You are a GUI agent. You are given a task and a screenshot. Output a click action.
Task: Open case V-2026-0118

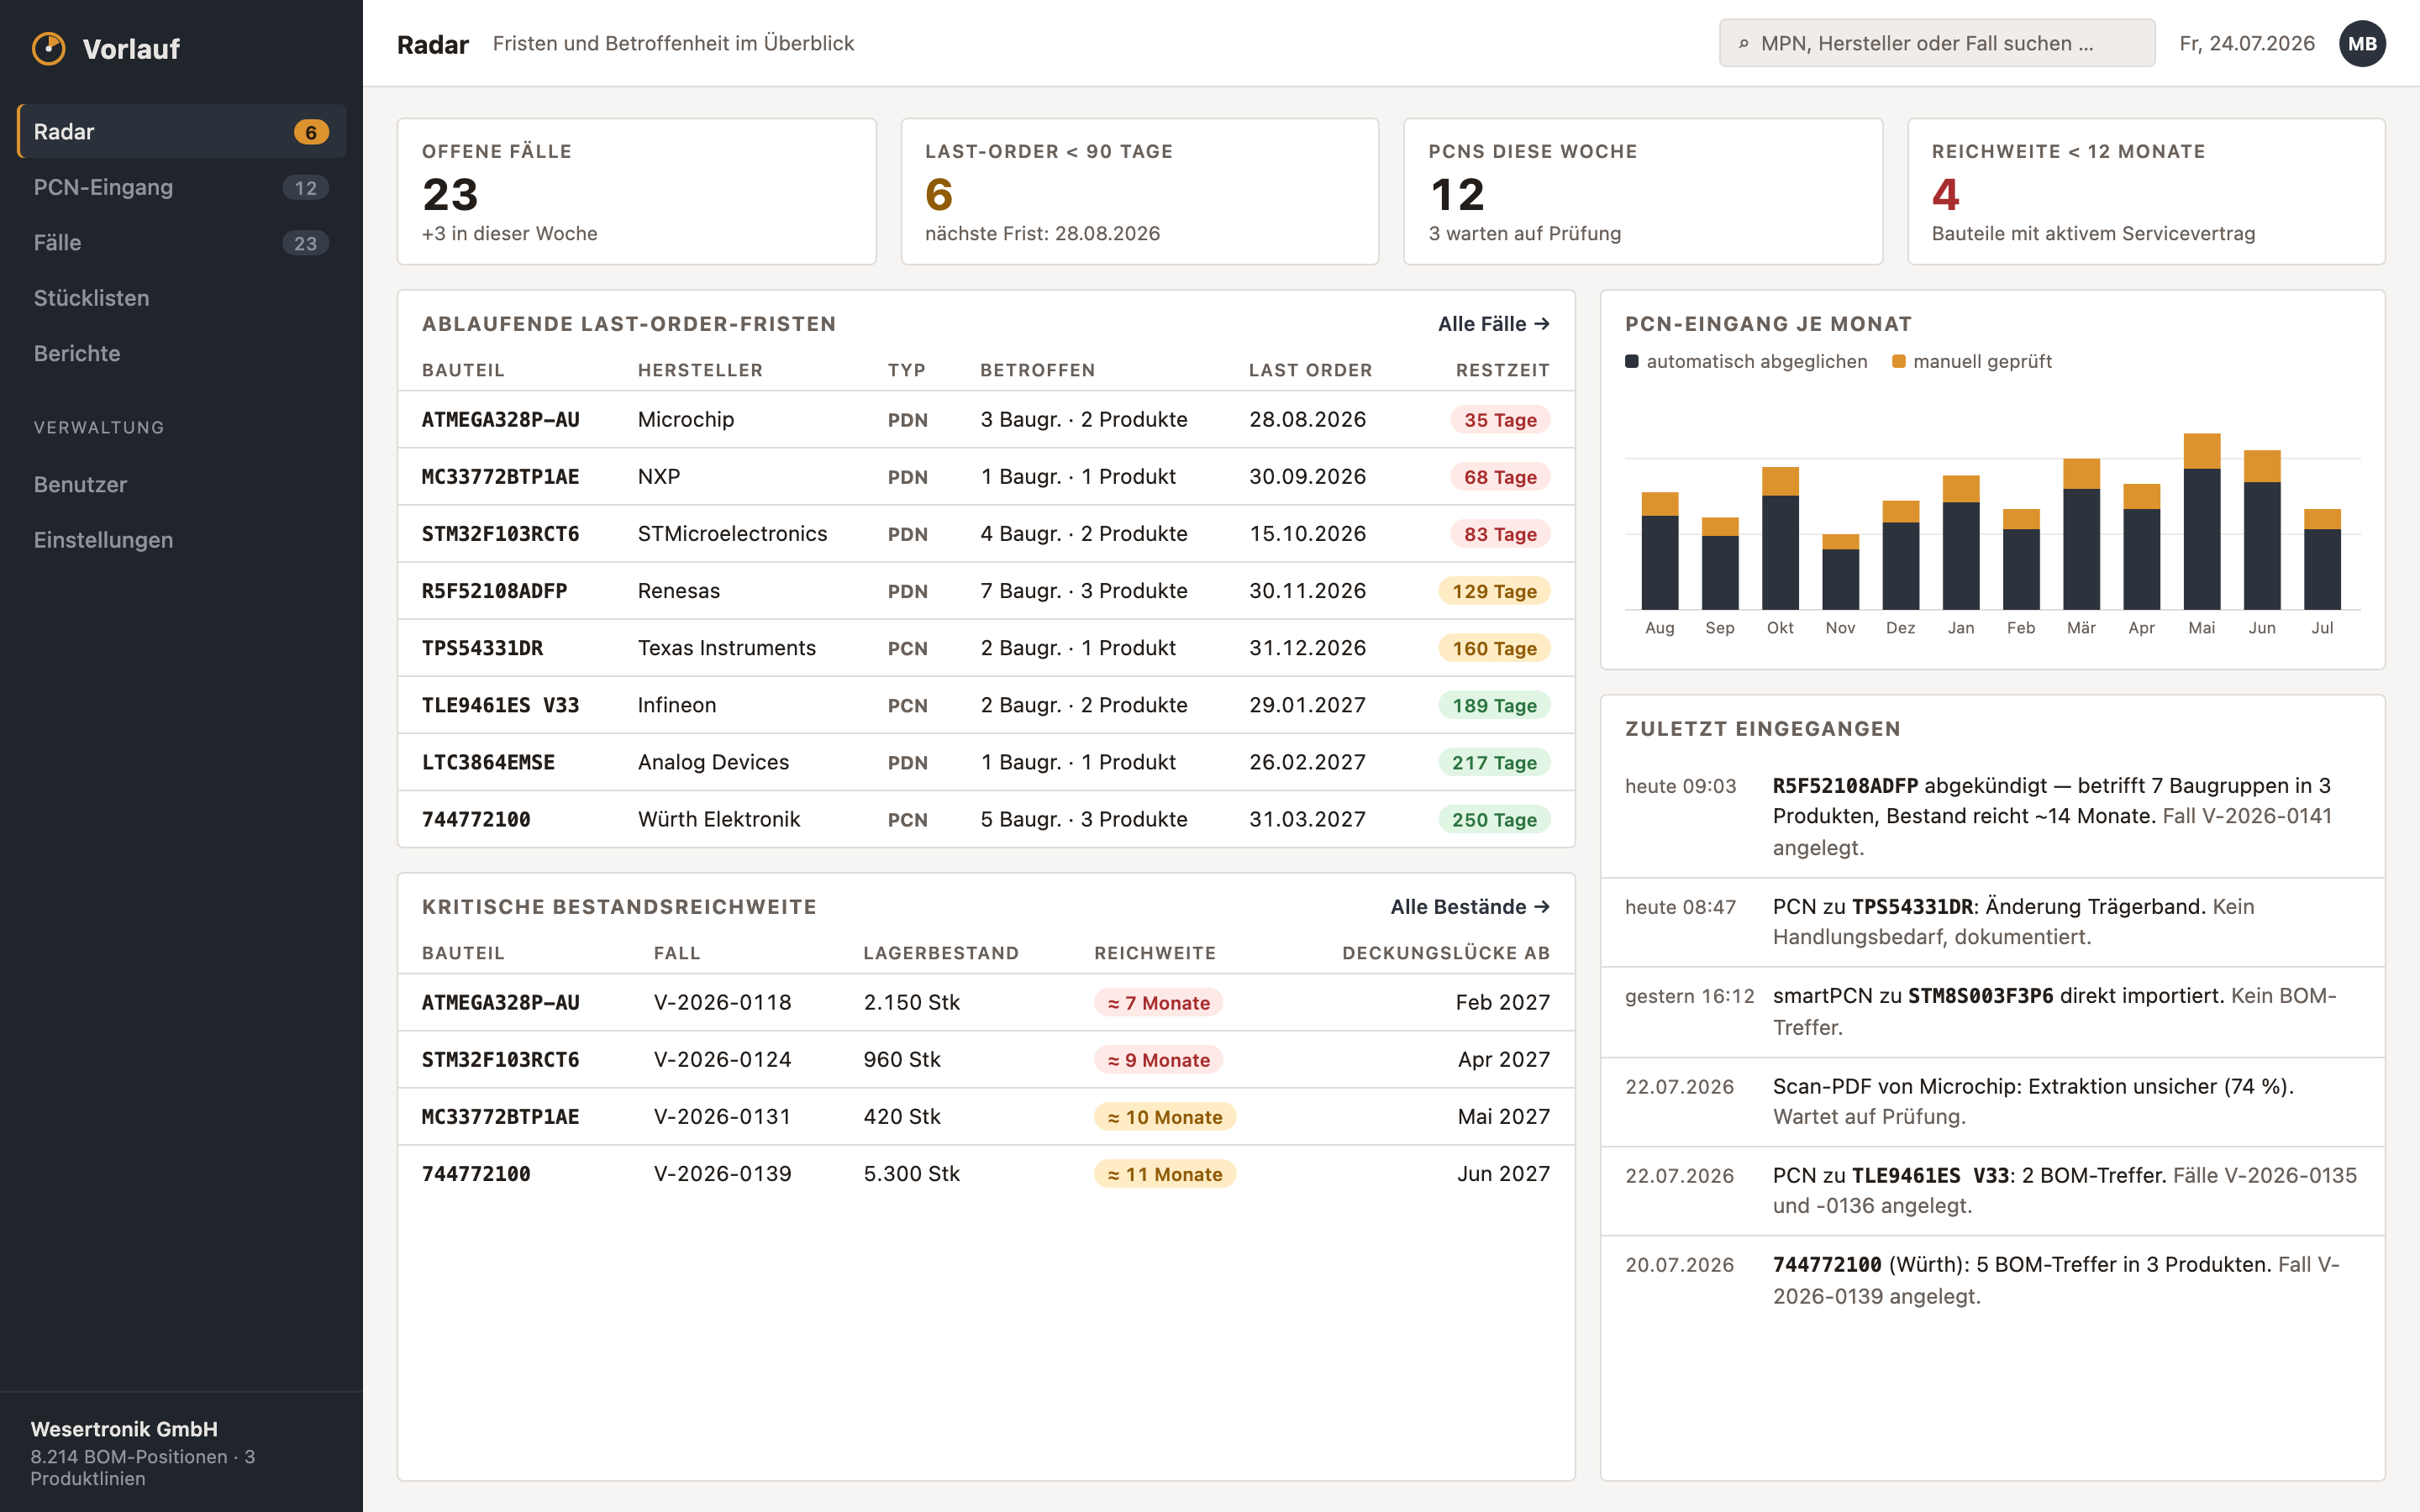click(x=722, y=1002)
